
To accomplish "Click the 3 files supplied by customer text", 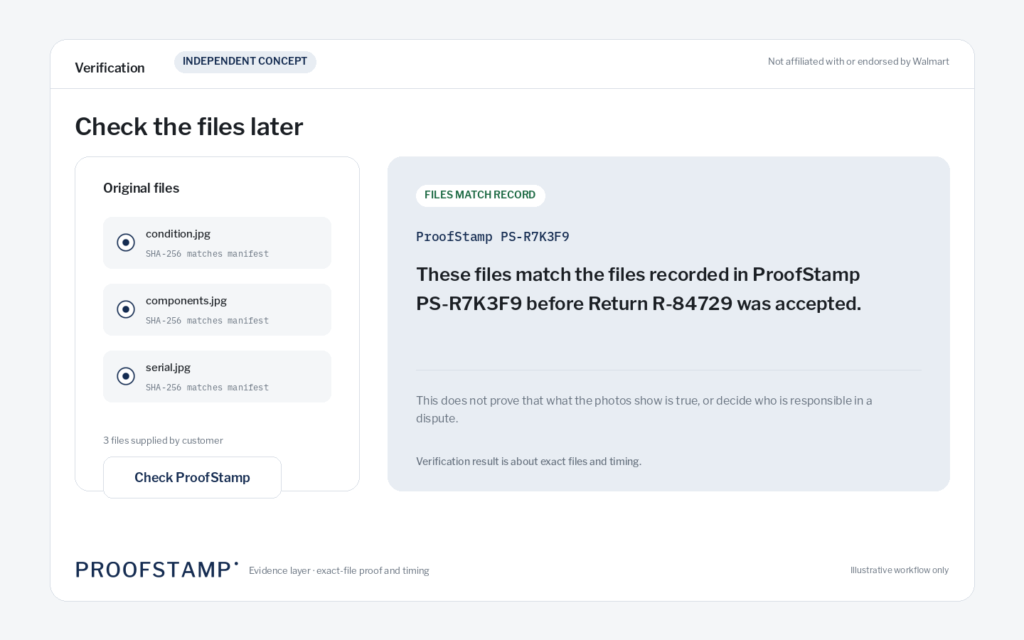I will click(163, 440).
